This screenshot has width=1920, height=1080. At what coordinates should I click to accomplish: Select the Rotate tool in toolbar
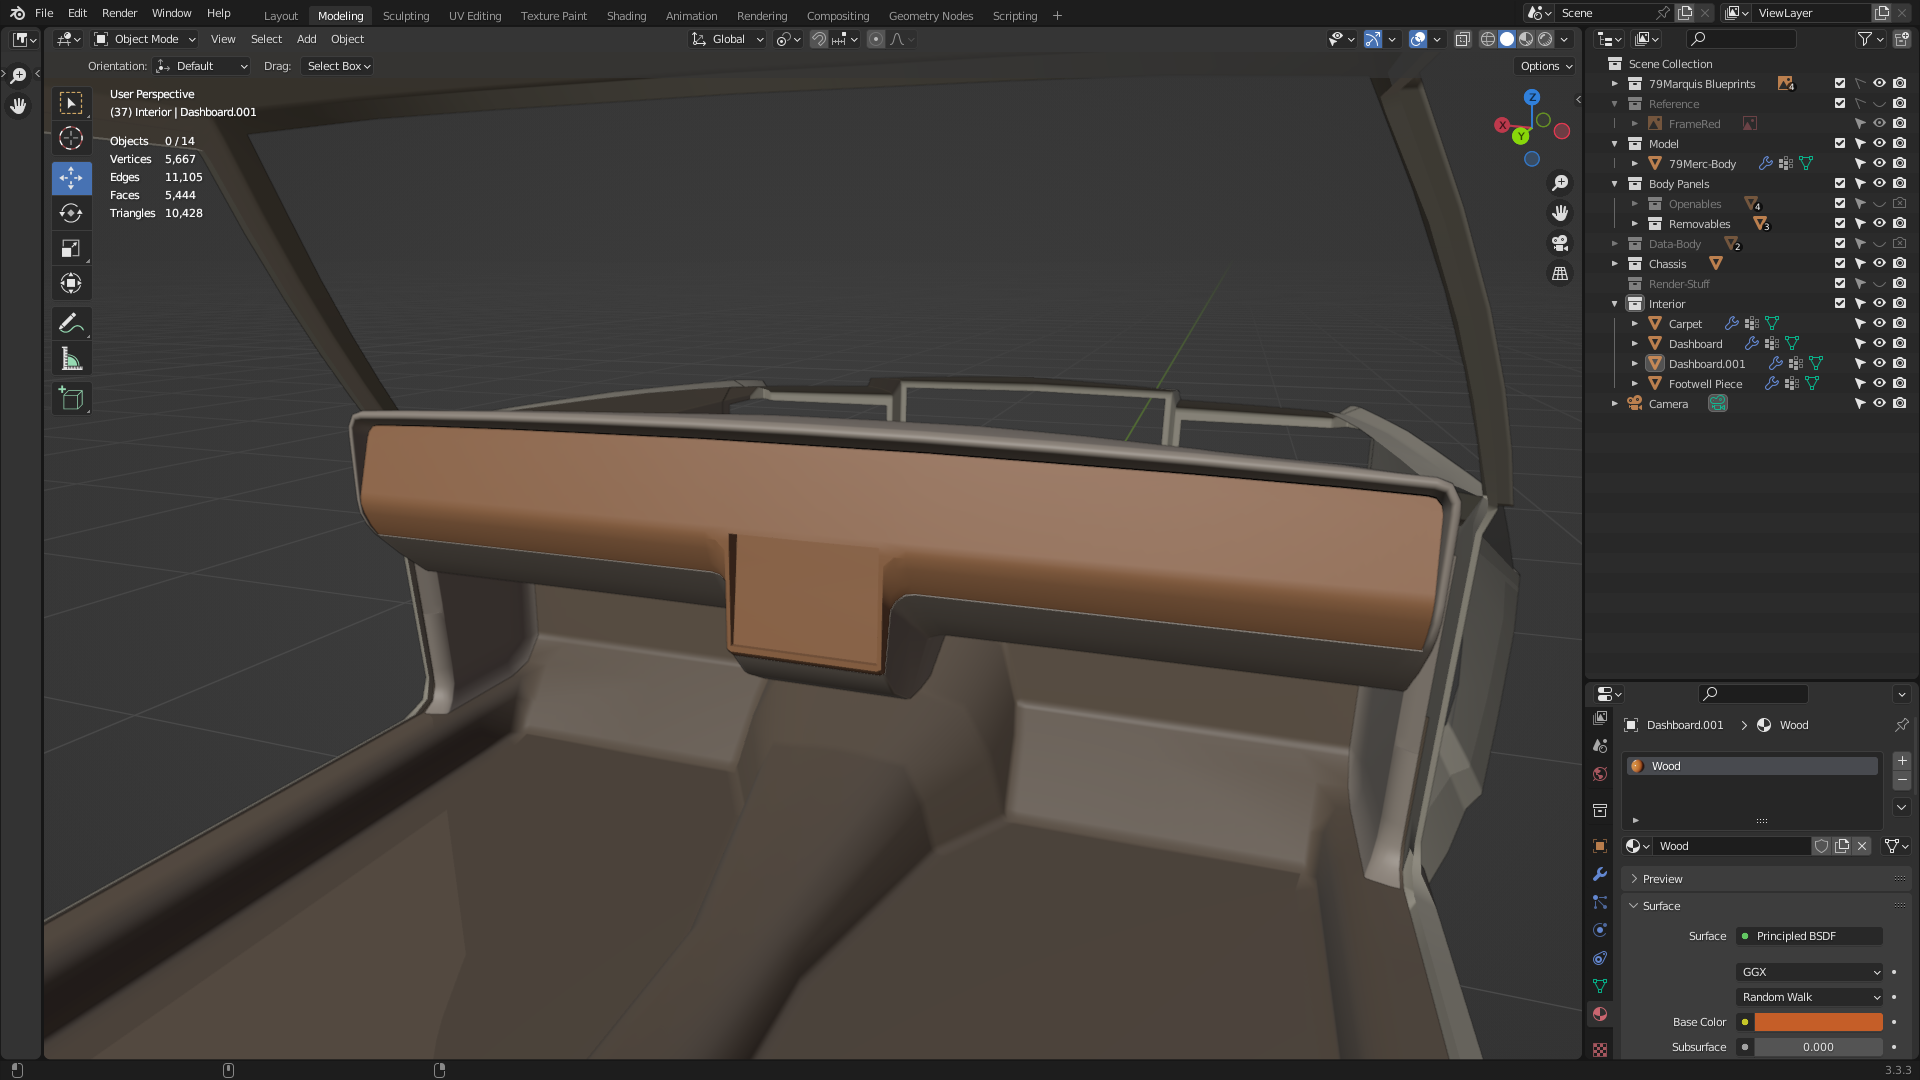click(x=71, y=213)
